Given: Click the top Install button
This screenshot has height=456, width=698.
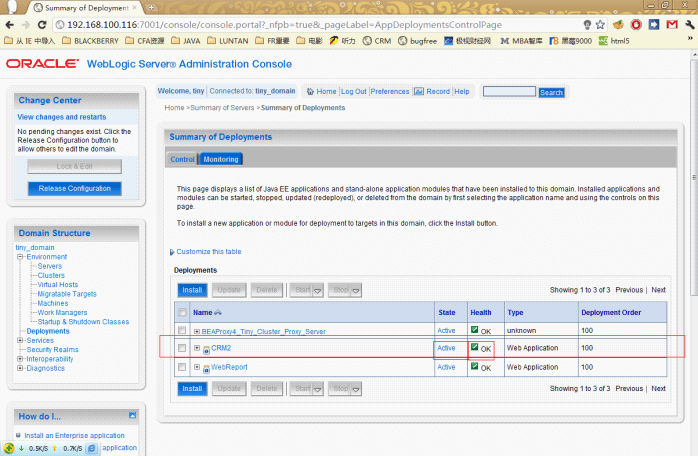Looking at the screenshot, I should tap(192, 290).
